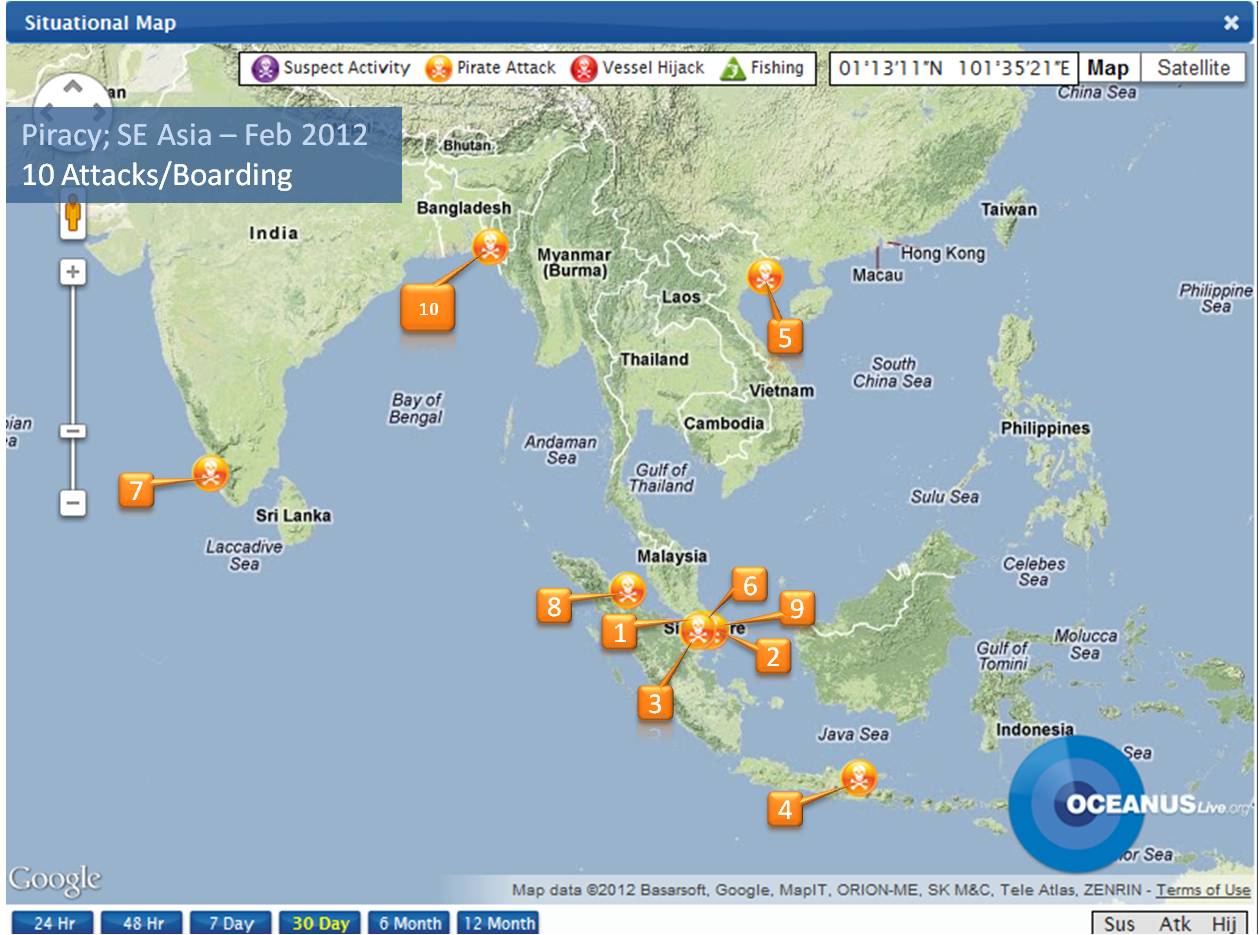Click the South China Sea label
Image resolution: width=1259 pixels, height=935 pixels.
[x=892, y=372]
